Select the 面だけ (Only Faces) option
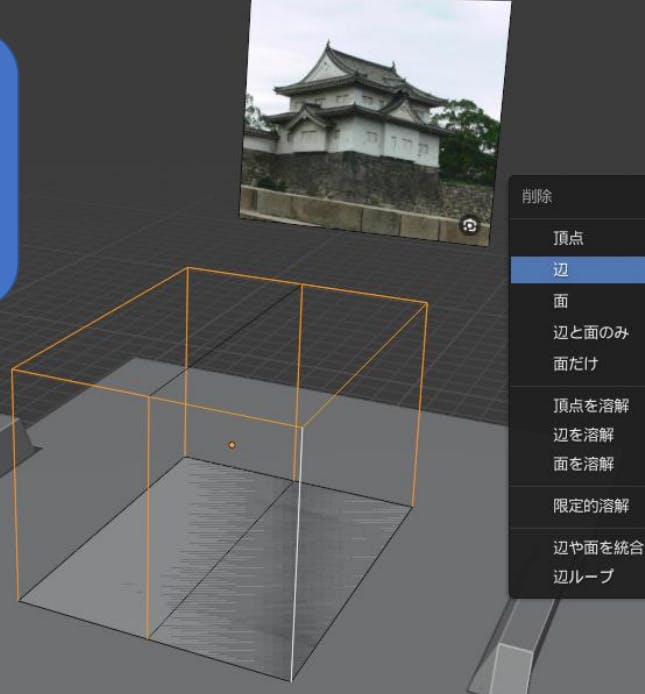The width and height of the screenshot is (645, 694). point(575,363)
